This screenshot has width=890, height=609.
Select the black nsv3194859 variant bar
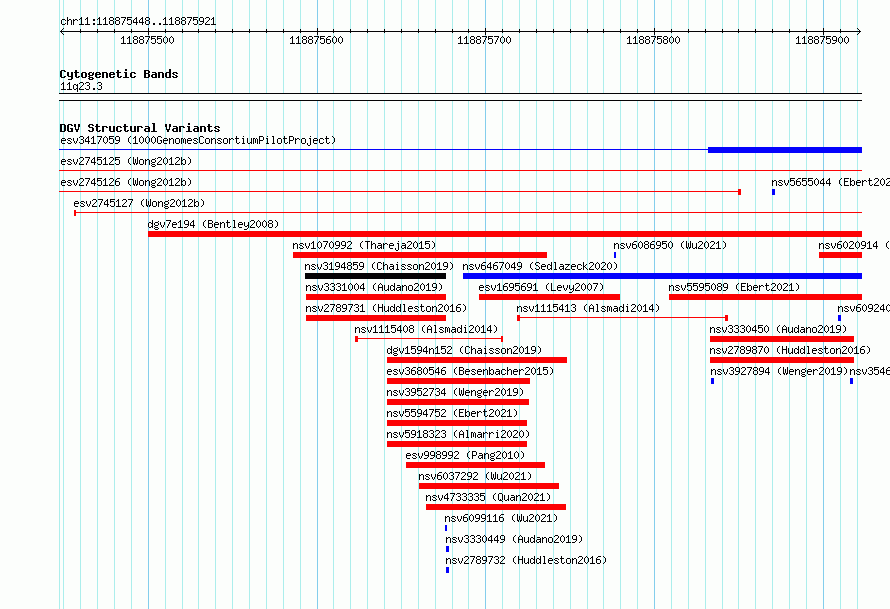(375, 276)
